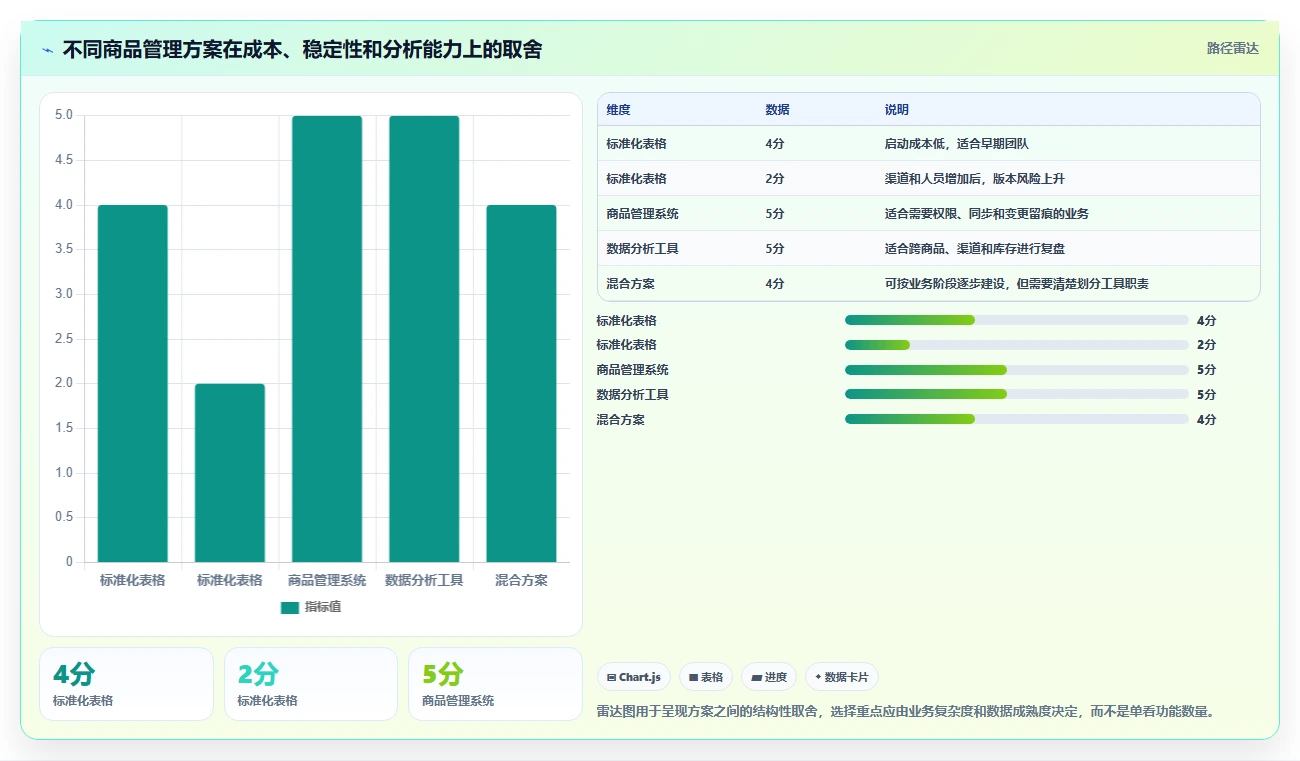Click the 商品管理系统 x-axis label under the chart

tap(327, 580)
